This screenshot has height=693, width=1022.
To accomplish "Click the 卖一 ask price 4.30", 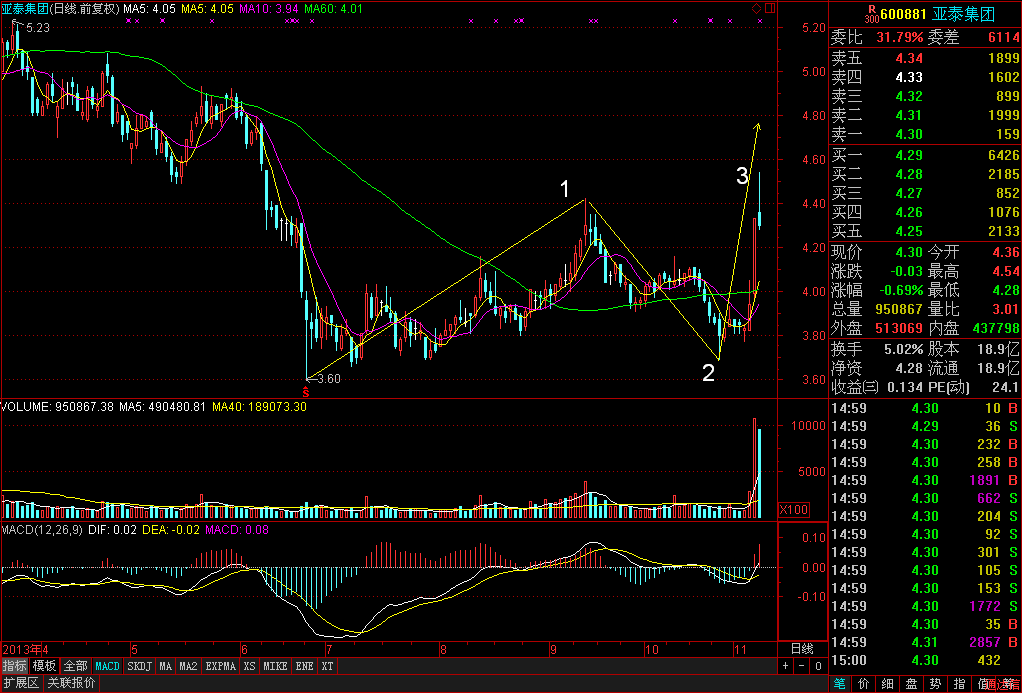I will tap(909, 134).
